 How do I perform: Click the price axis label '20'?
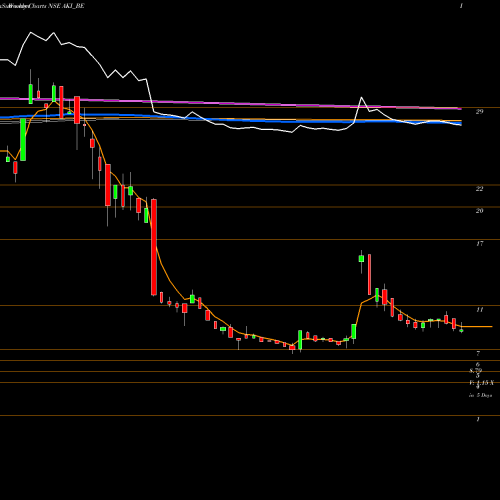pos(479,211)
